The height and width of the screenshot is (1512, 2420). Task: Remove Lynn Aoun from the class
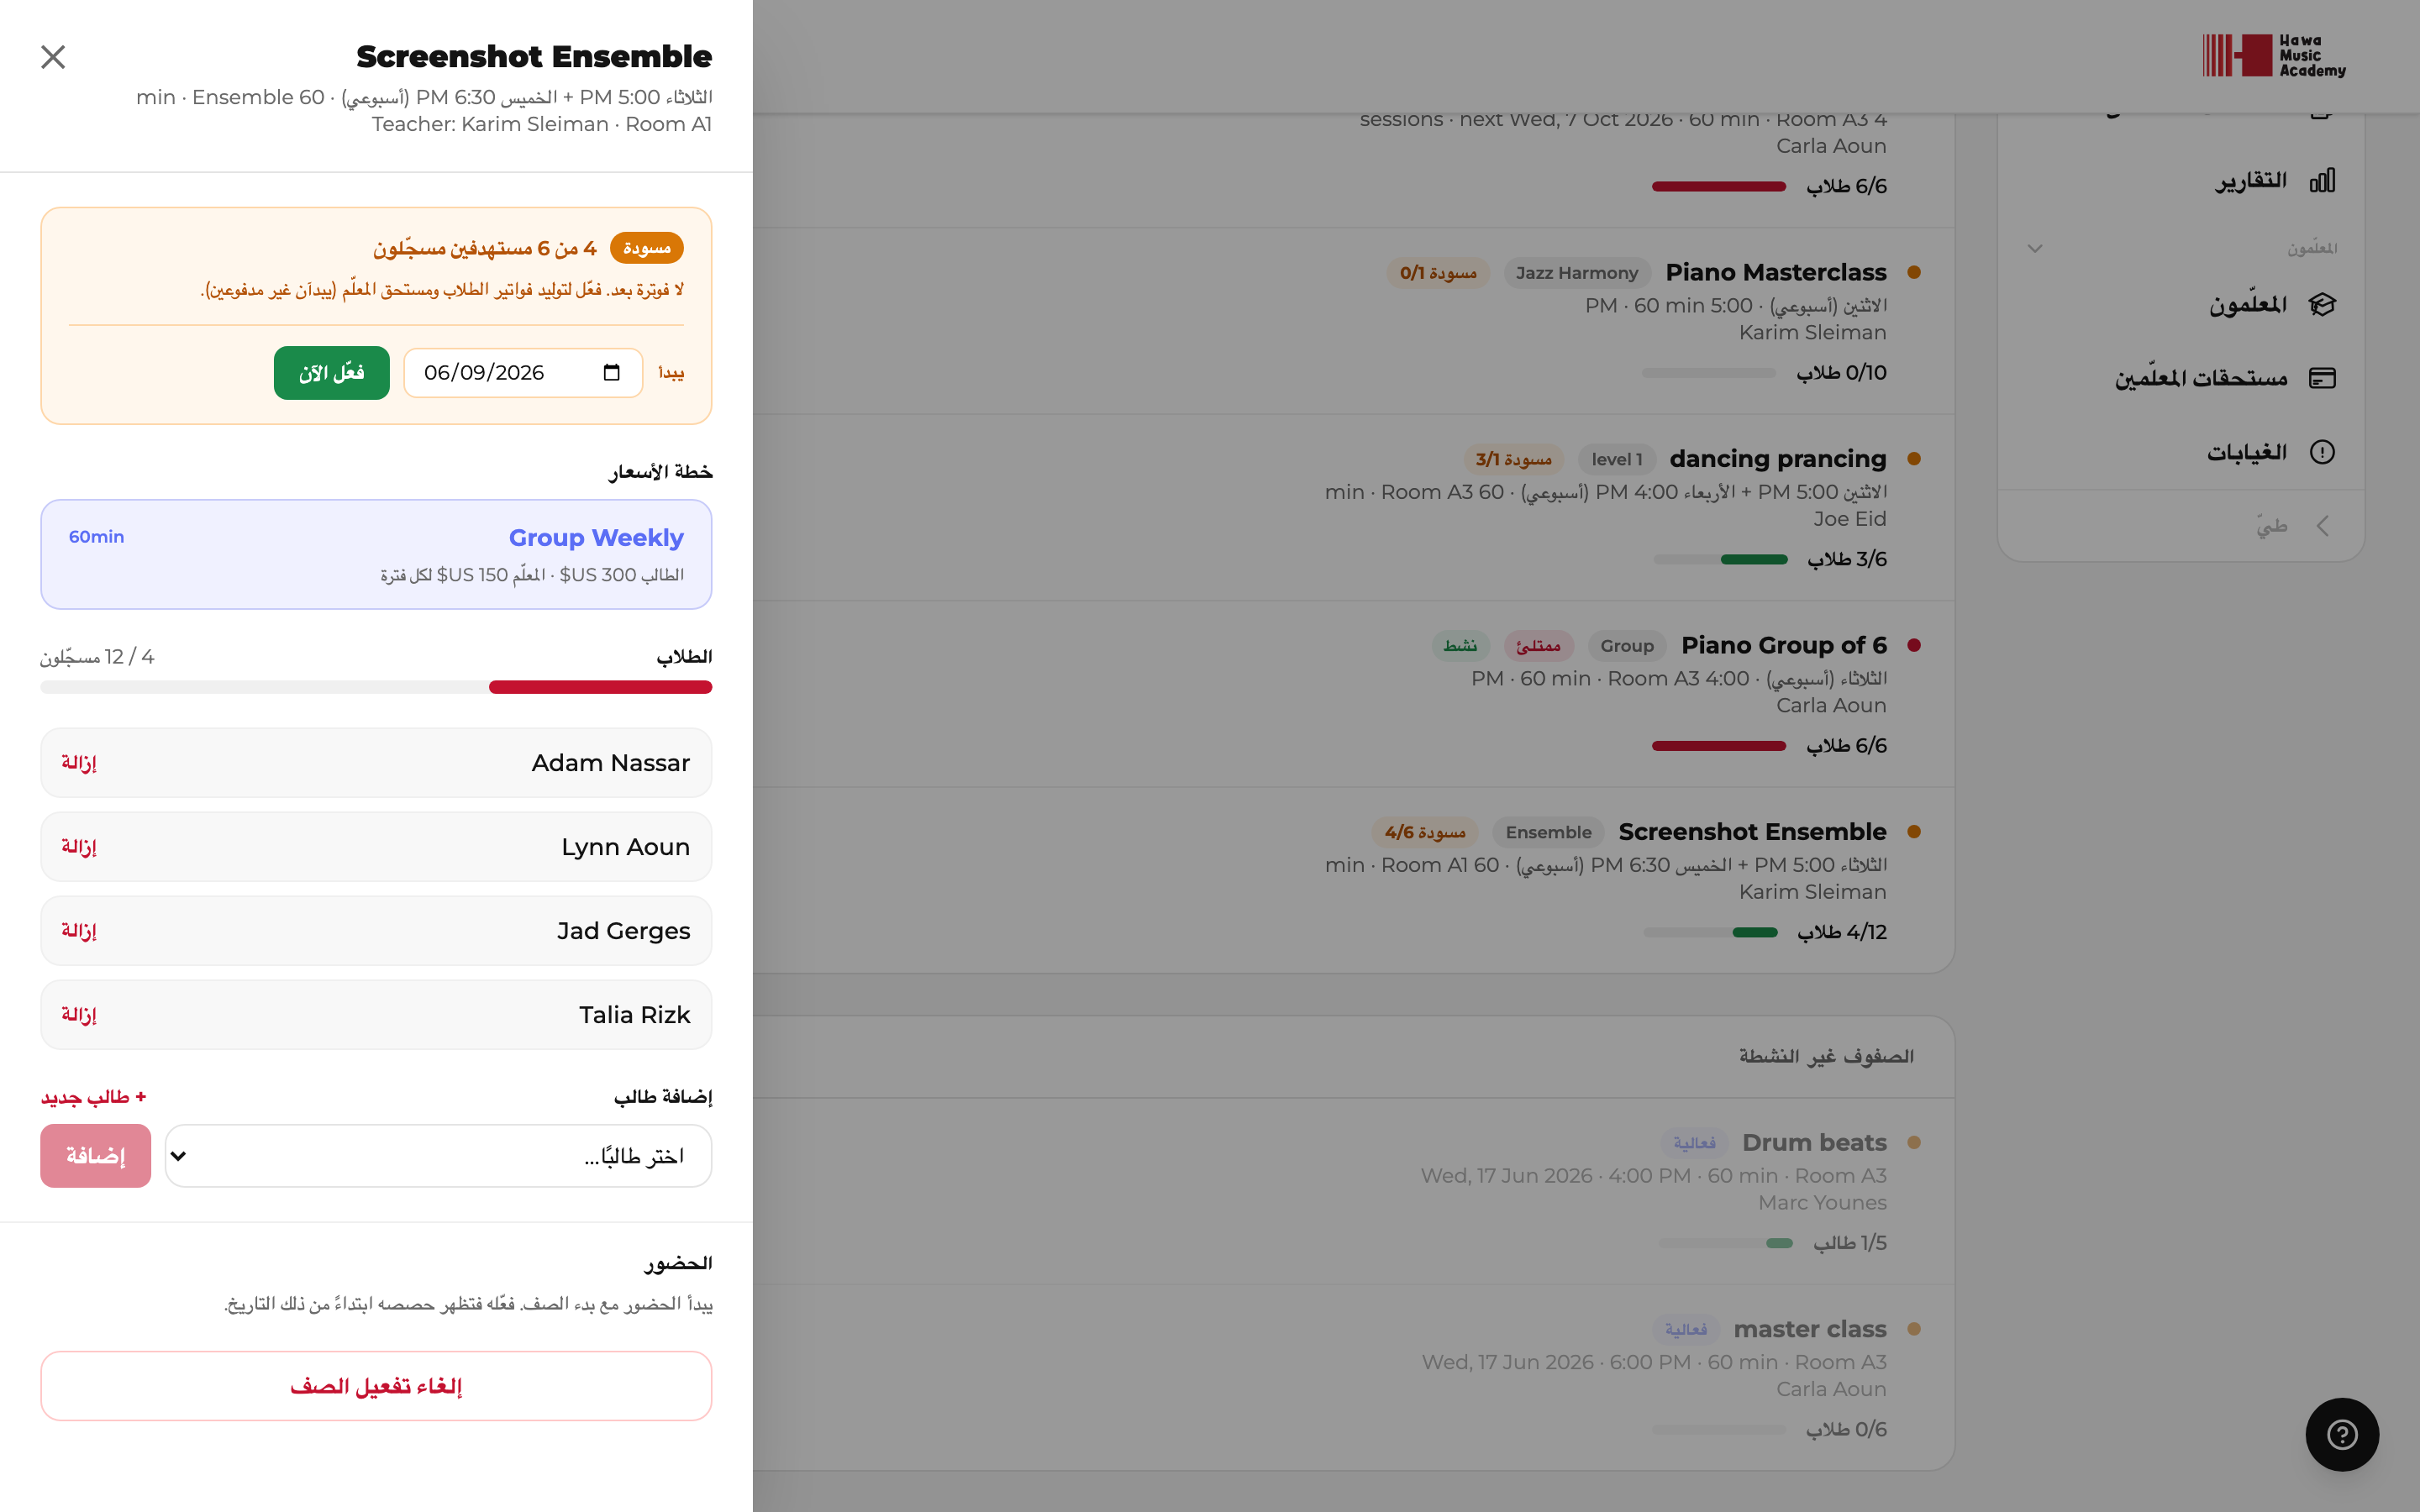point(79,847)
